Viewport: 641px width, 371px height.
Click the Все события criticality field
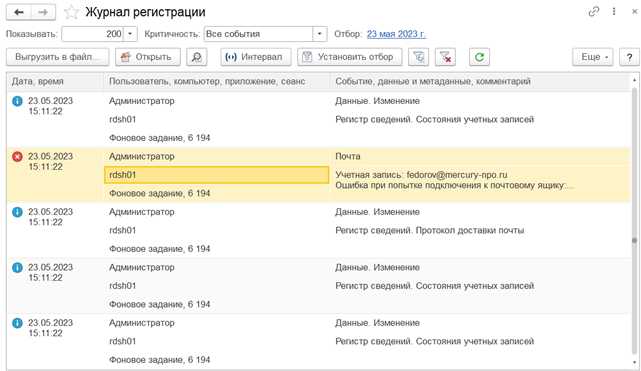pyautogui.click(x=258, y=34)
